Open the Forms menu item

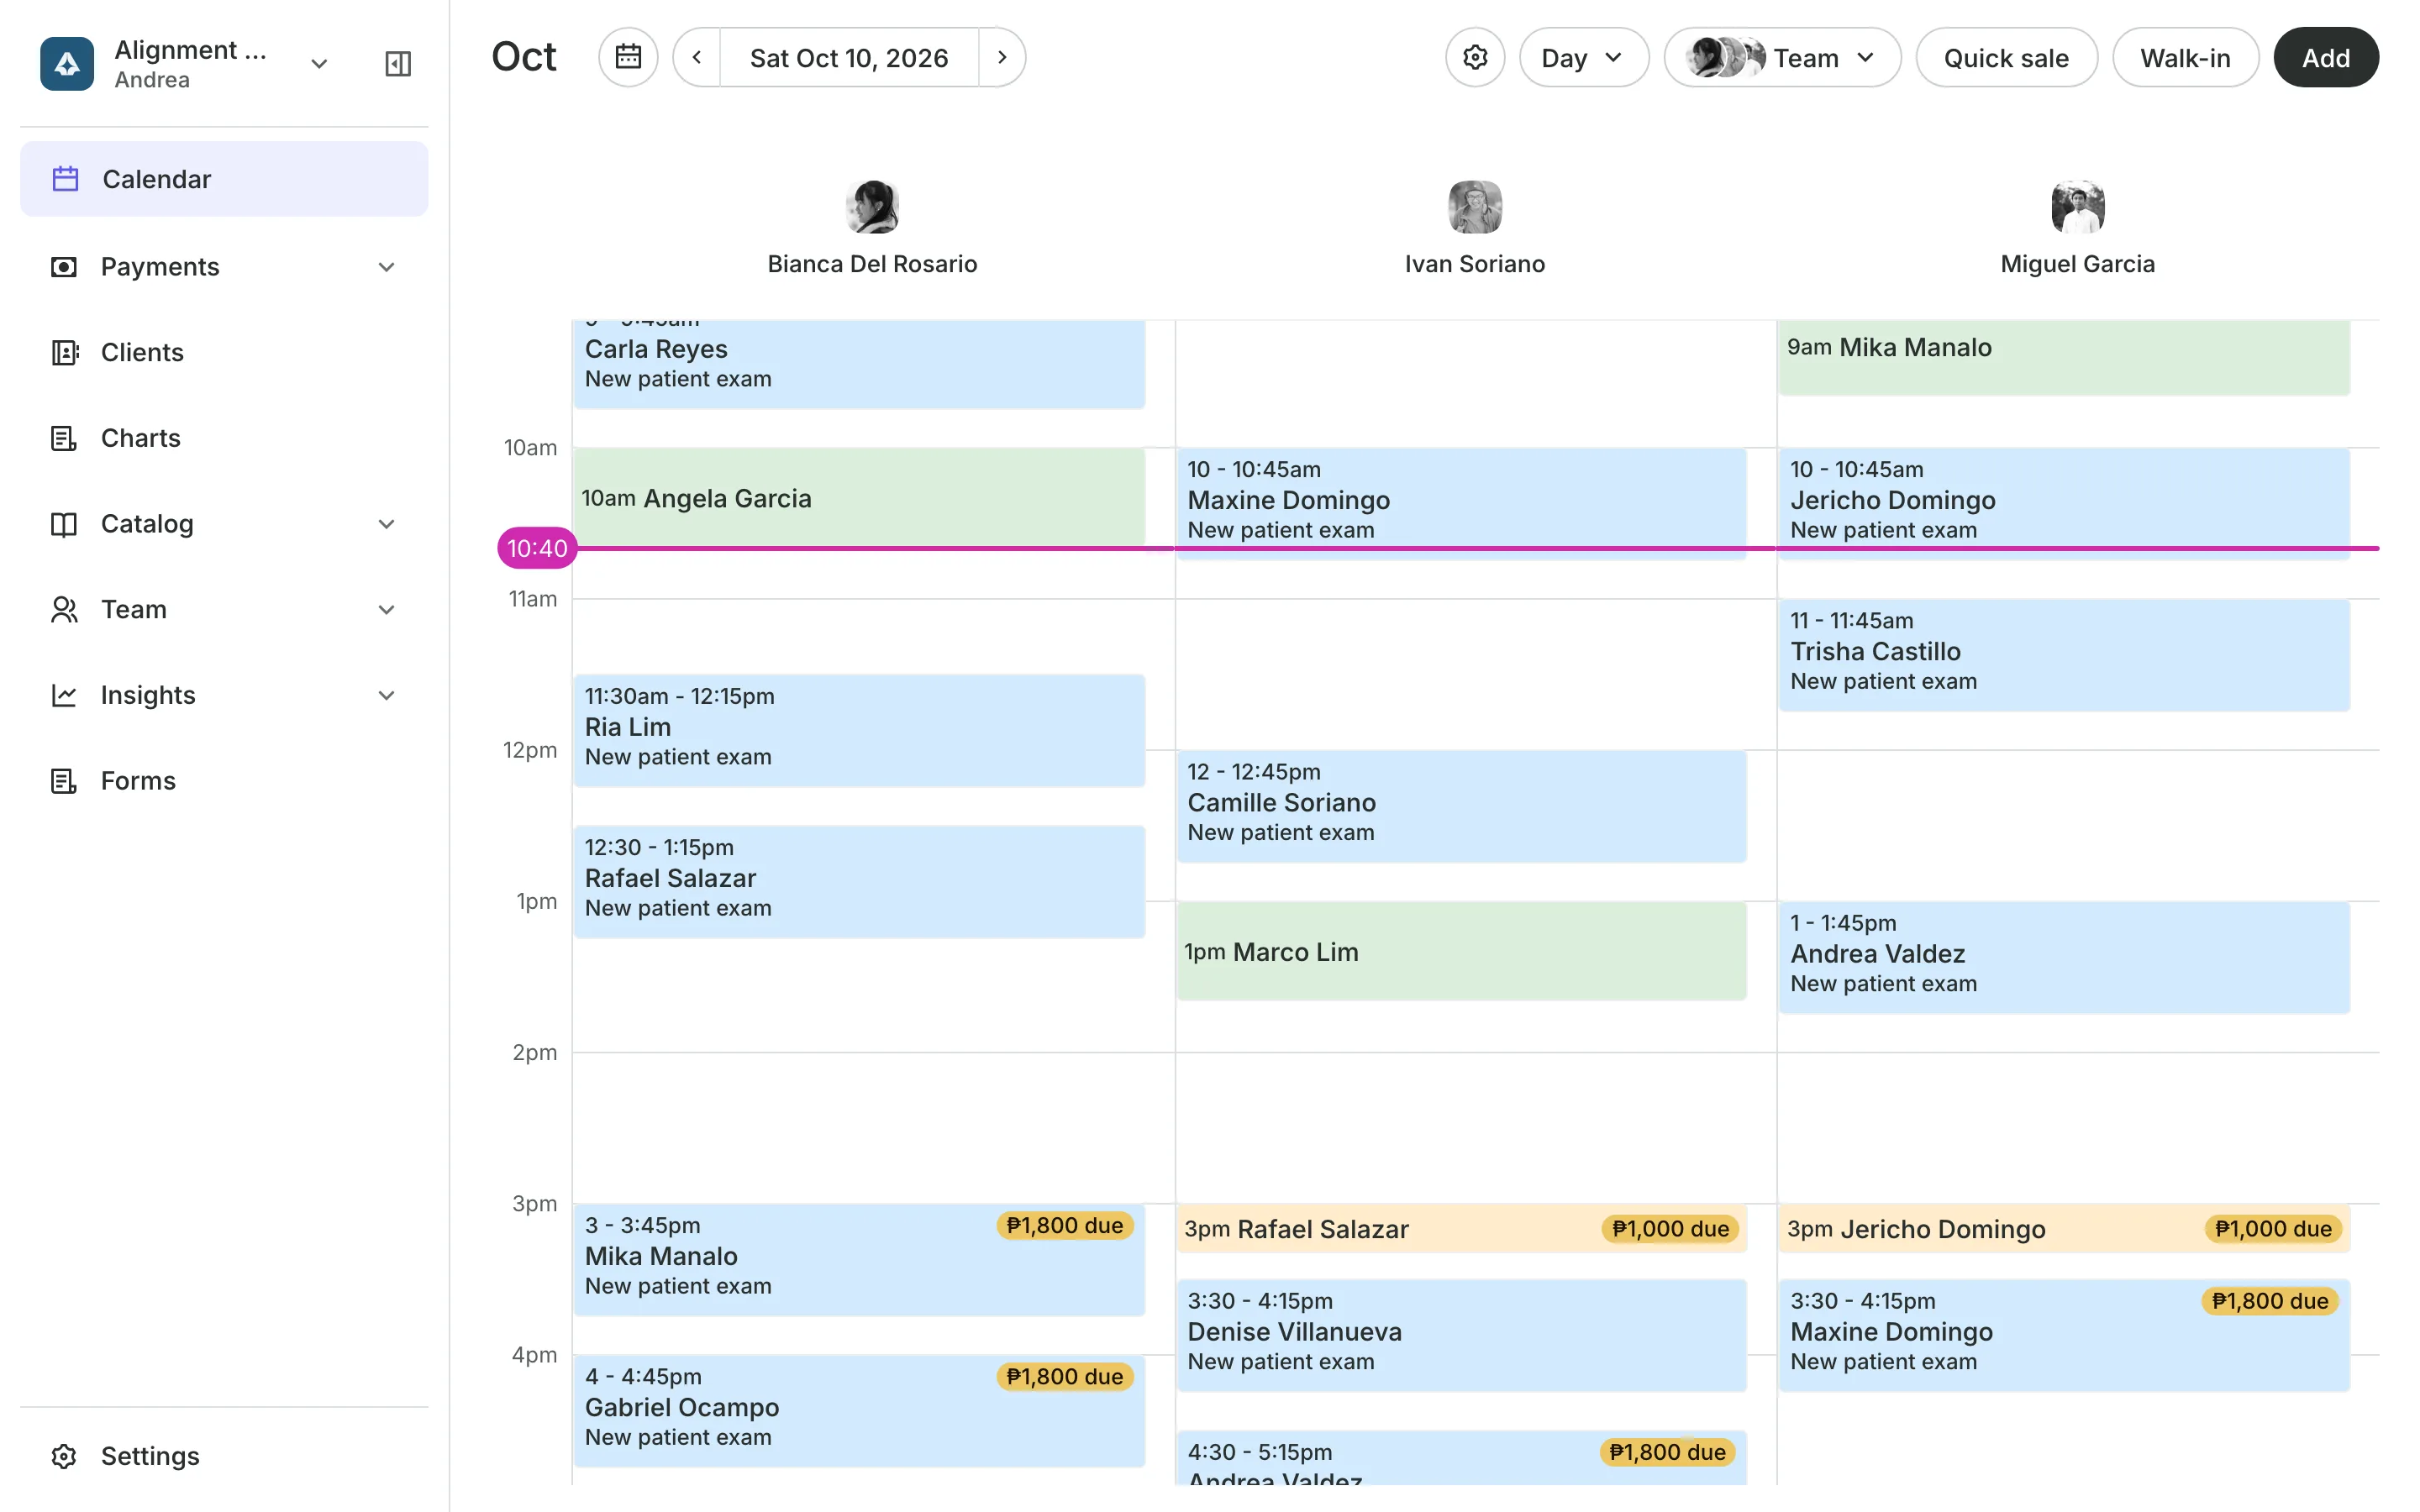[224, 781]
